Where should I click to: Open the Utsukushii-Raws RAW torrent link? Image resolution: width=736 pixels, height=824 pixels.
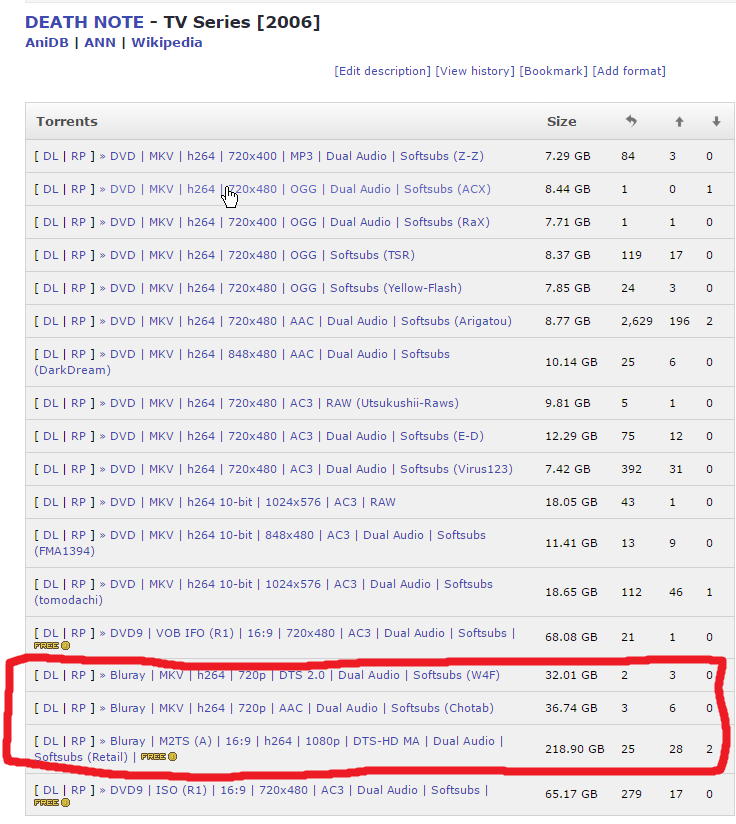tap(284, 403)
